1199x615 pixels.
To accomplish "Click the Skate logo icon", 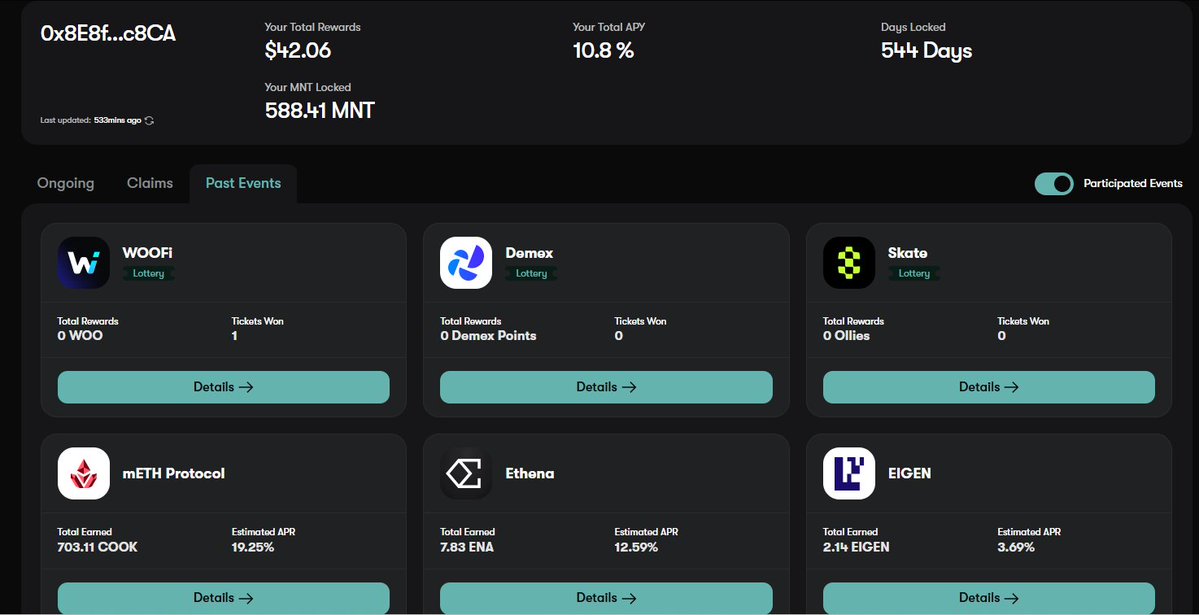I will point(849,262).
